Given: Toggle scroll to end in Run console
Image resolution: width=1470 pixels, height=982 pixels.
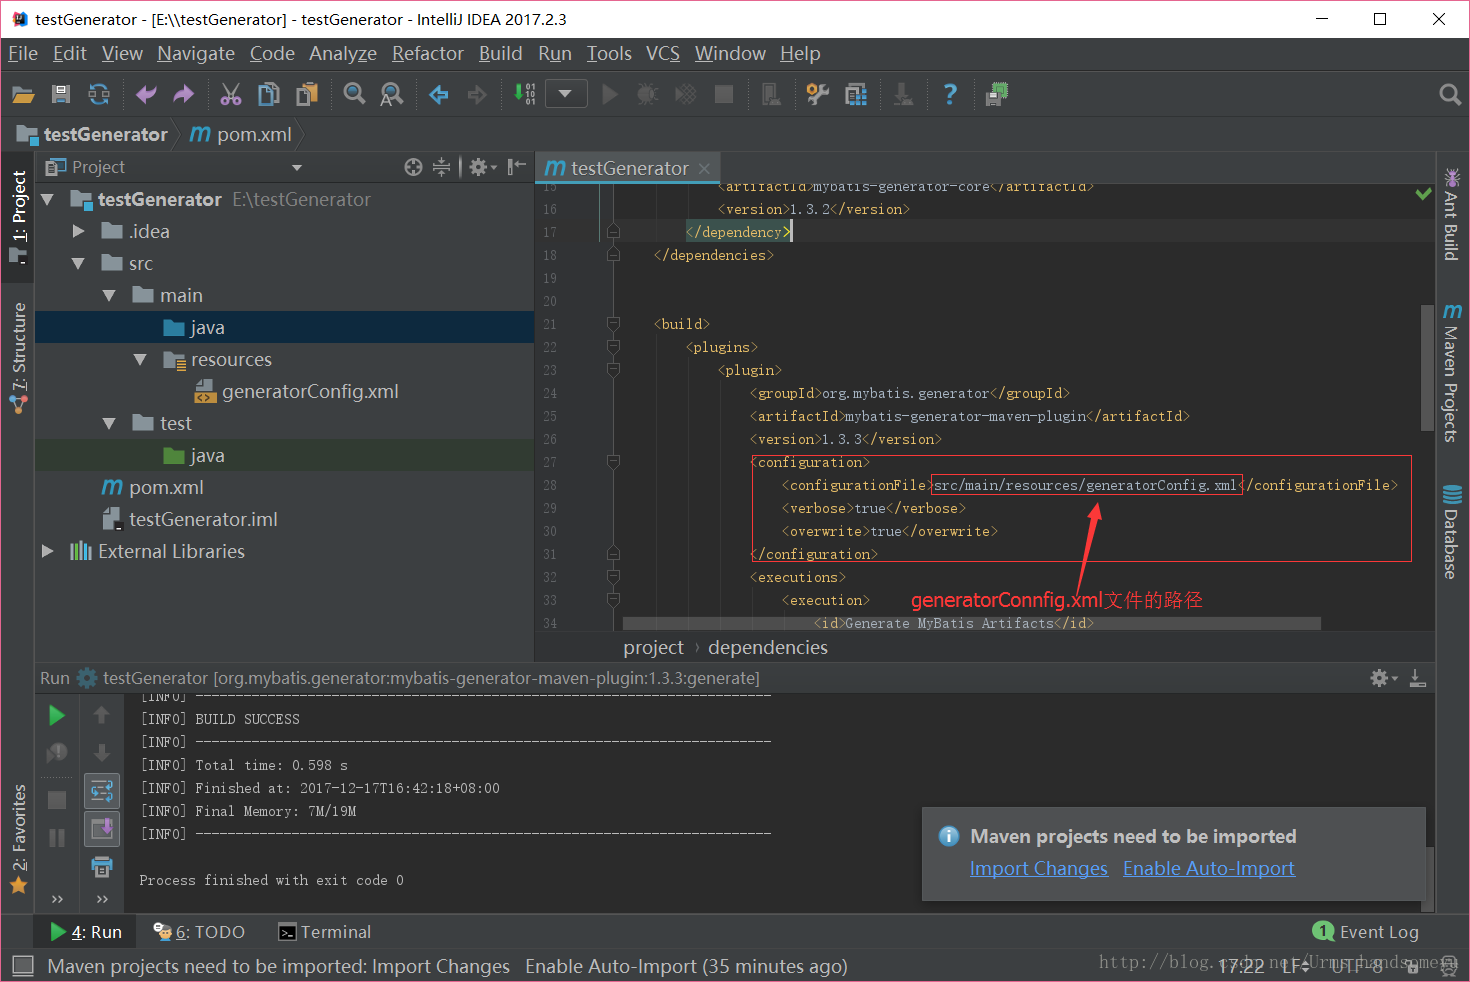Looking at the screenshot, I should pyautogui.click(x=102, y=829).
